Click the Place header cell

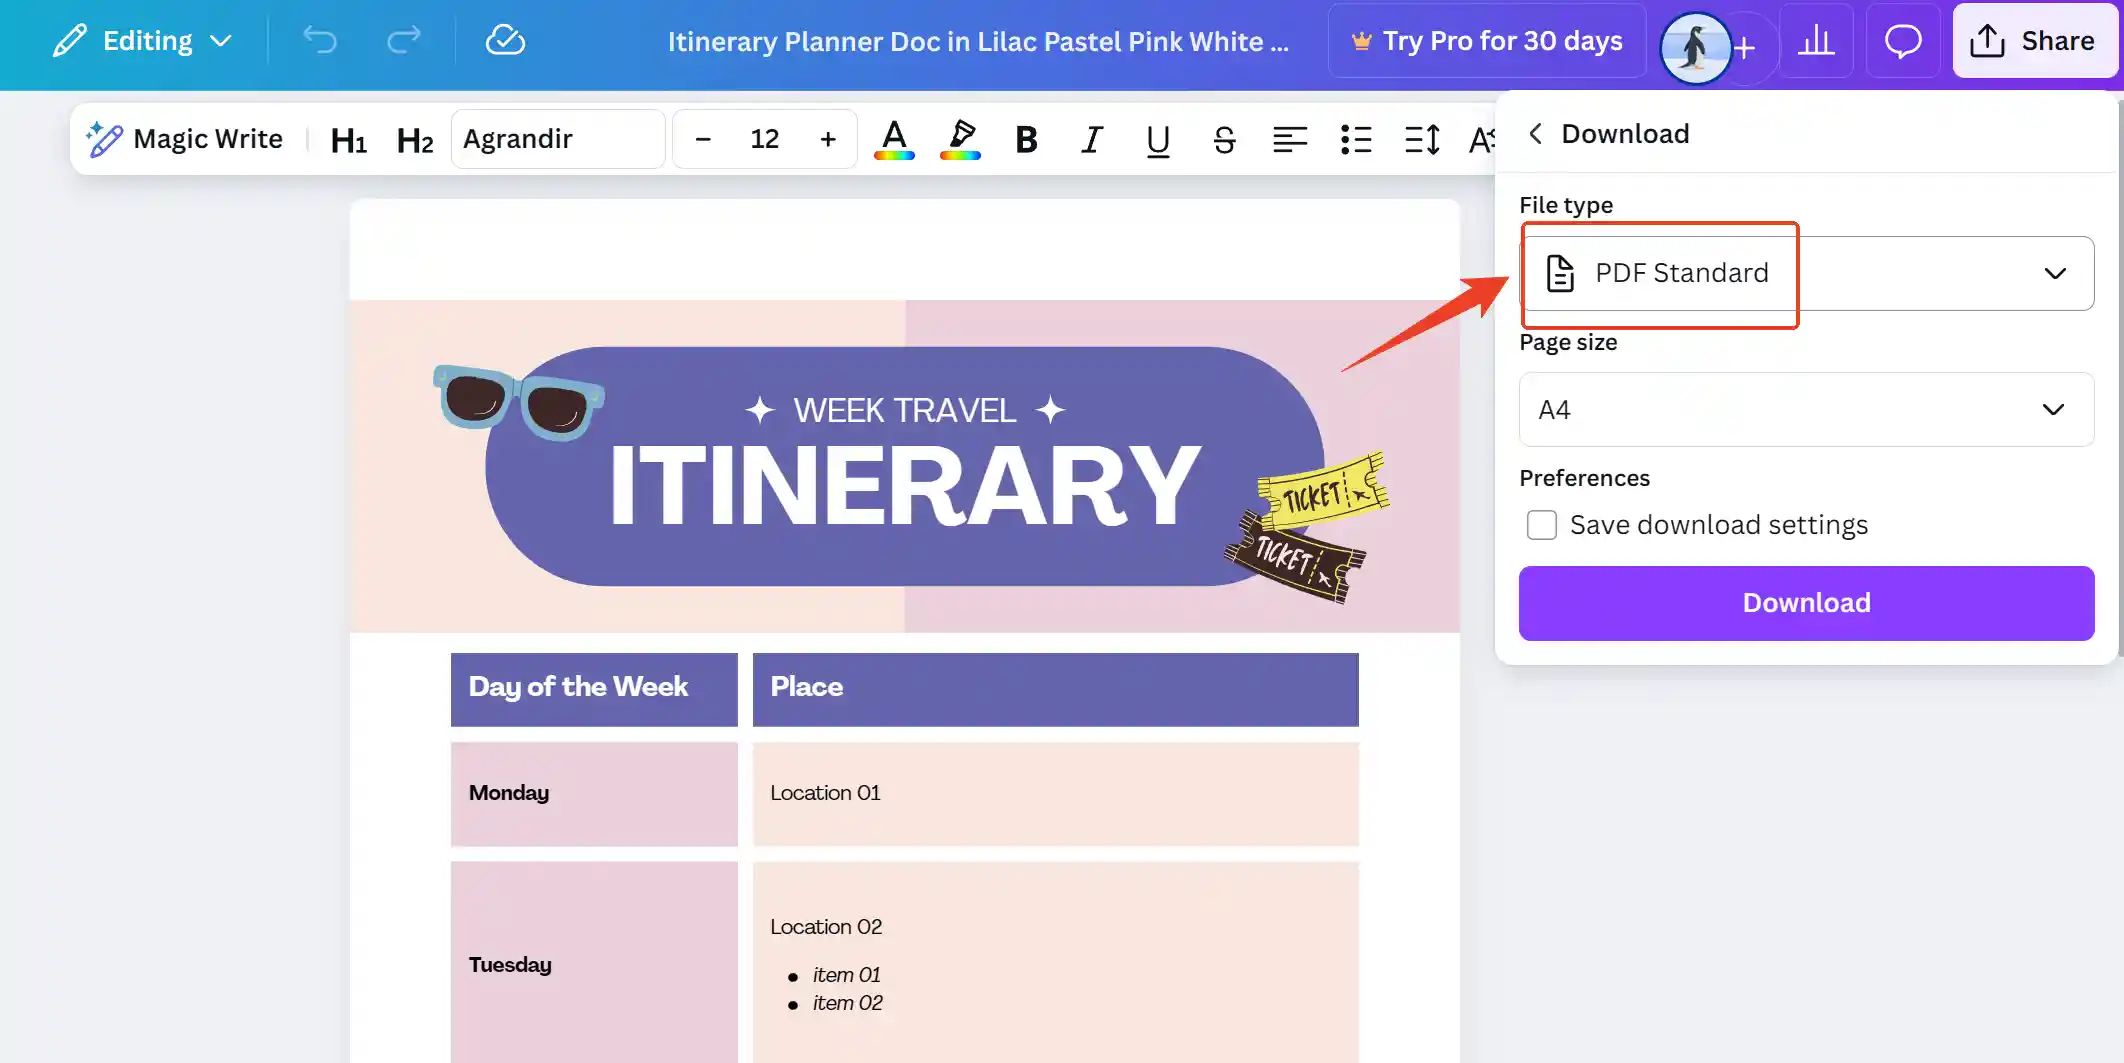(x=1055, y=689)
